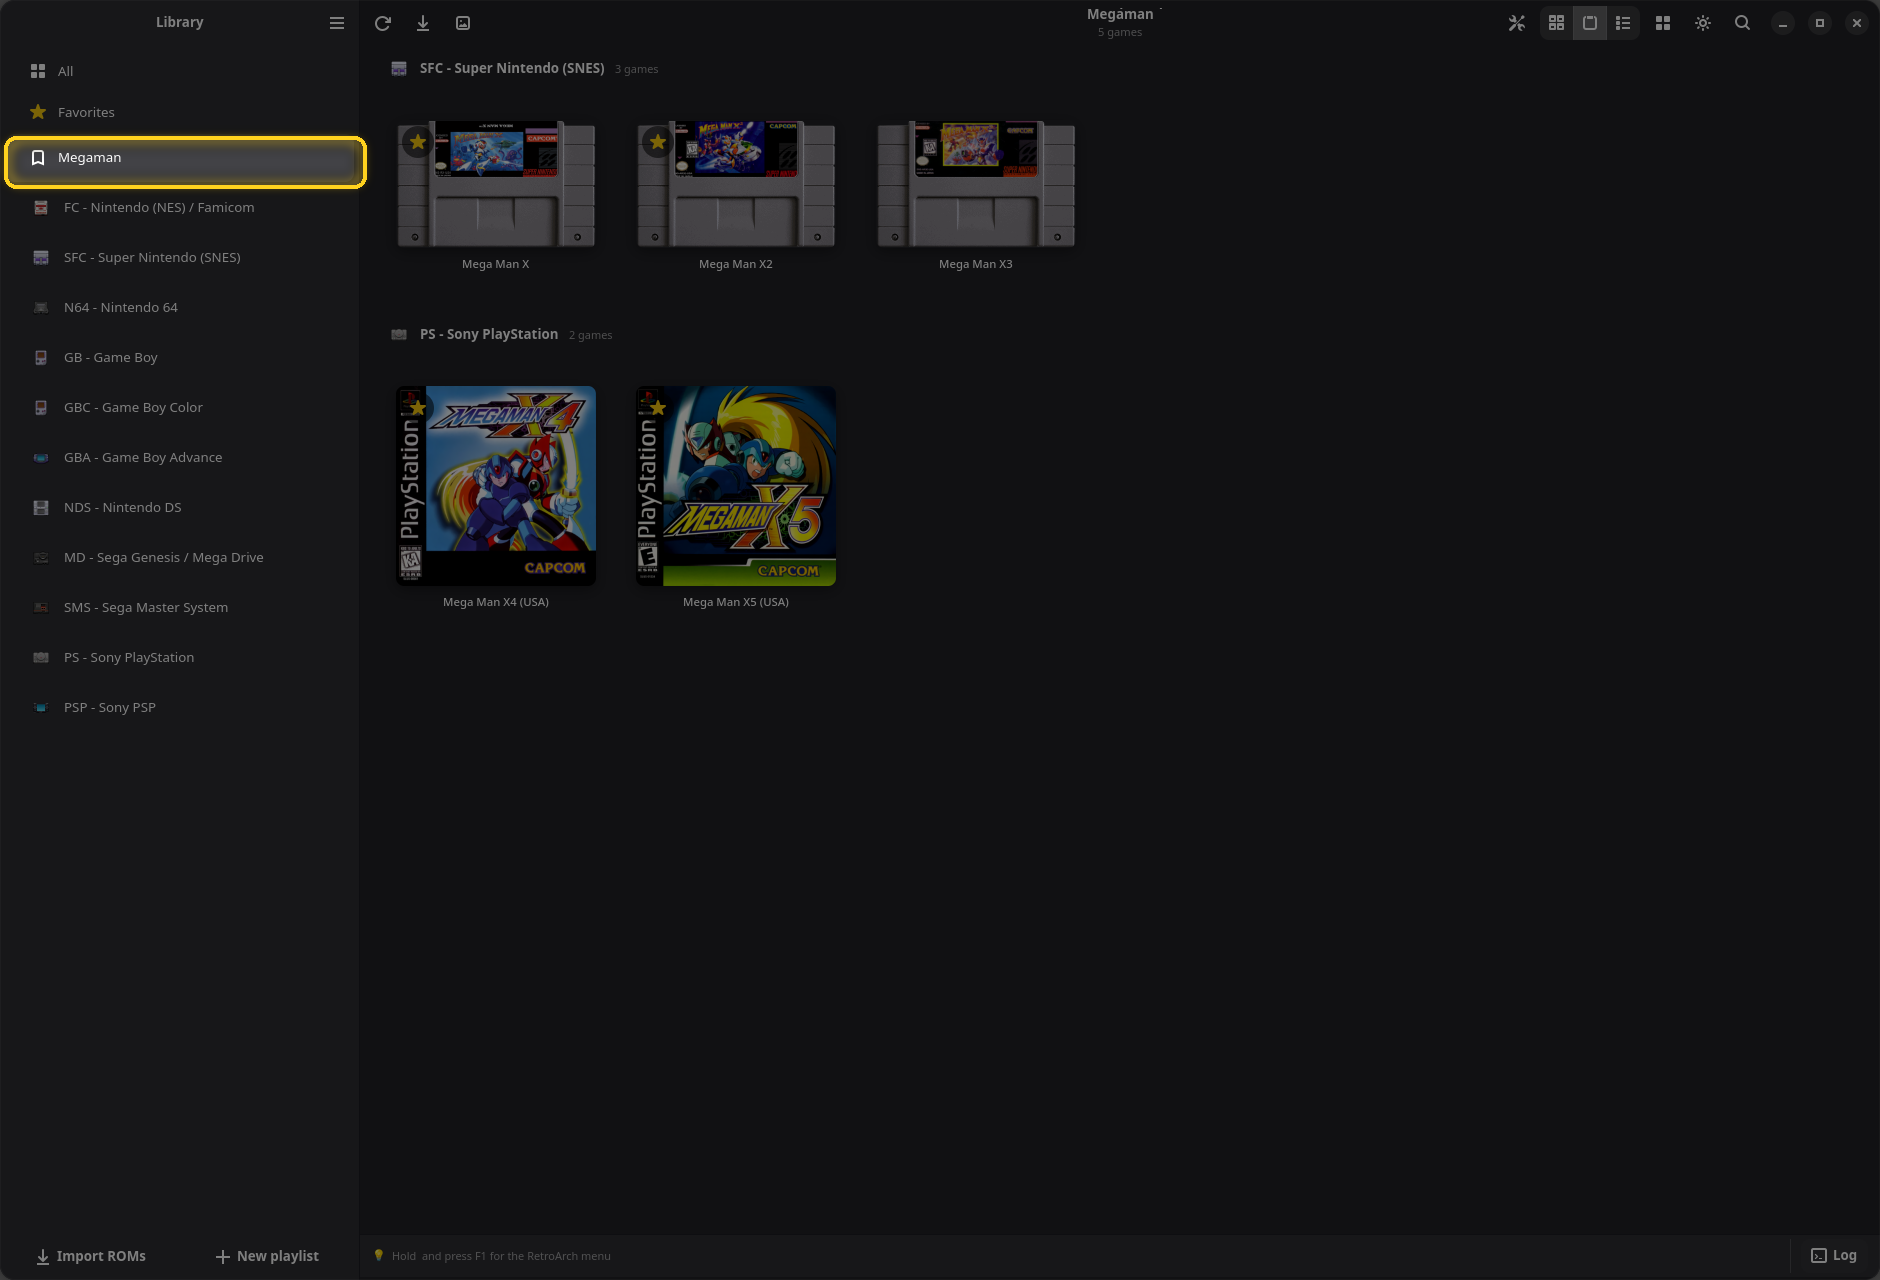Click the download icon in top toolbar
Viewport: 1880px width, 1280px height.
click(423, 23)
